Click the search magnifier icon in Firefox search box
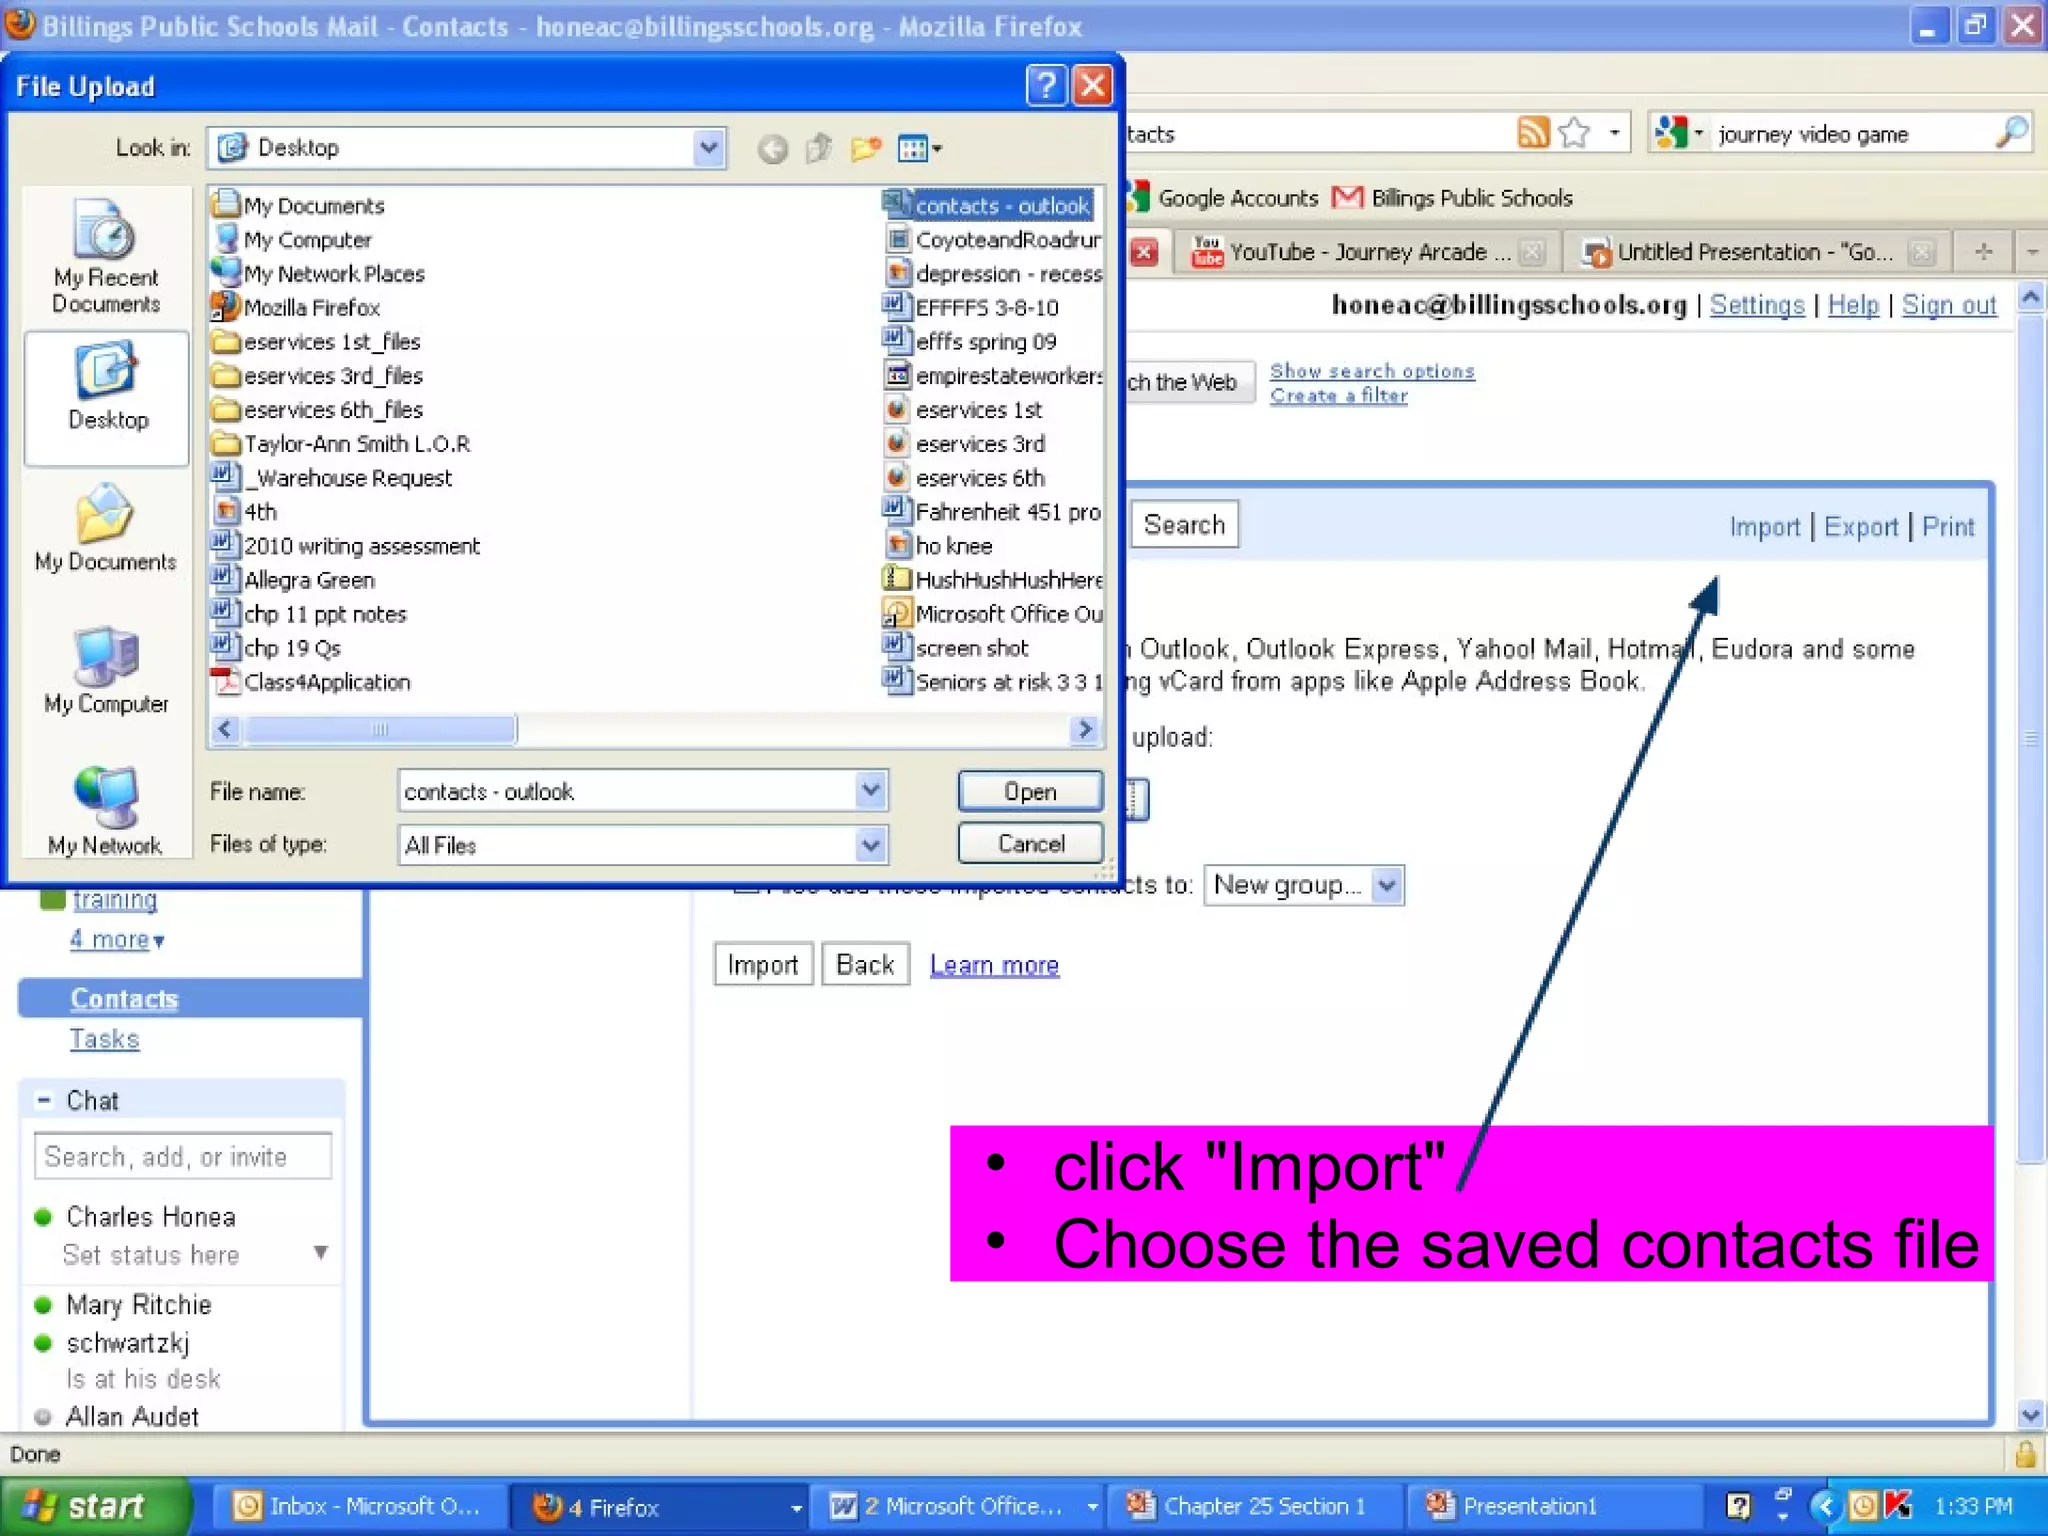The height and width of the screenshot is (1536, 2048). (x=2010, y=132)
